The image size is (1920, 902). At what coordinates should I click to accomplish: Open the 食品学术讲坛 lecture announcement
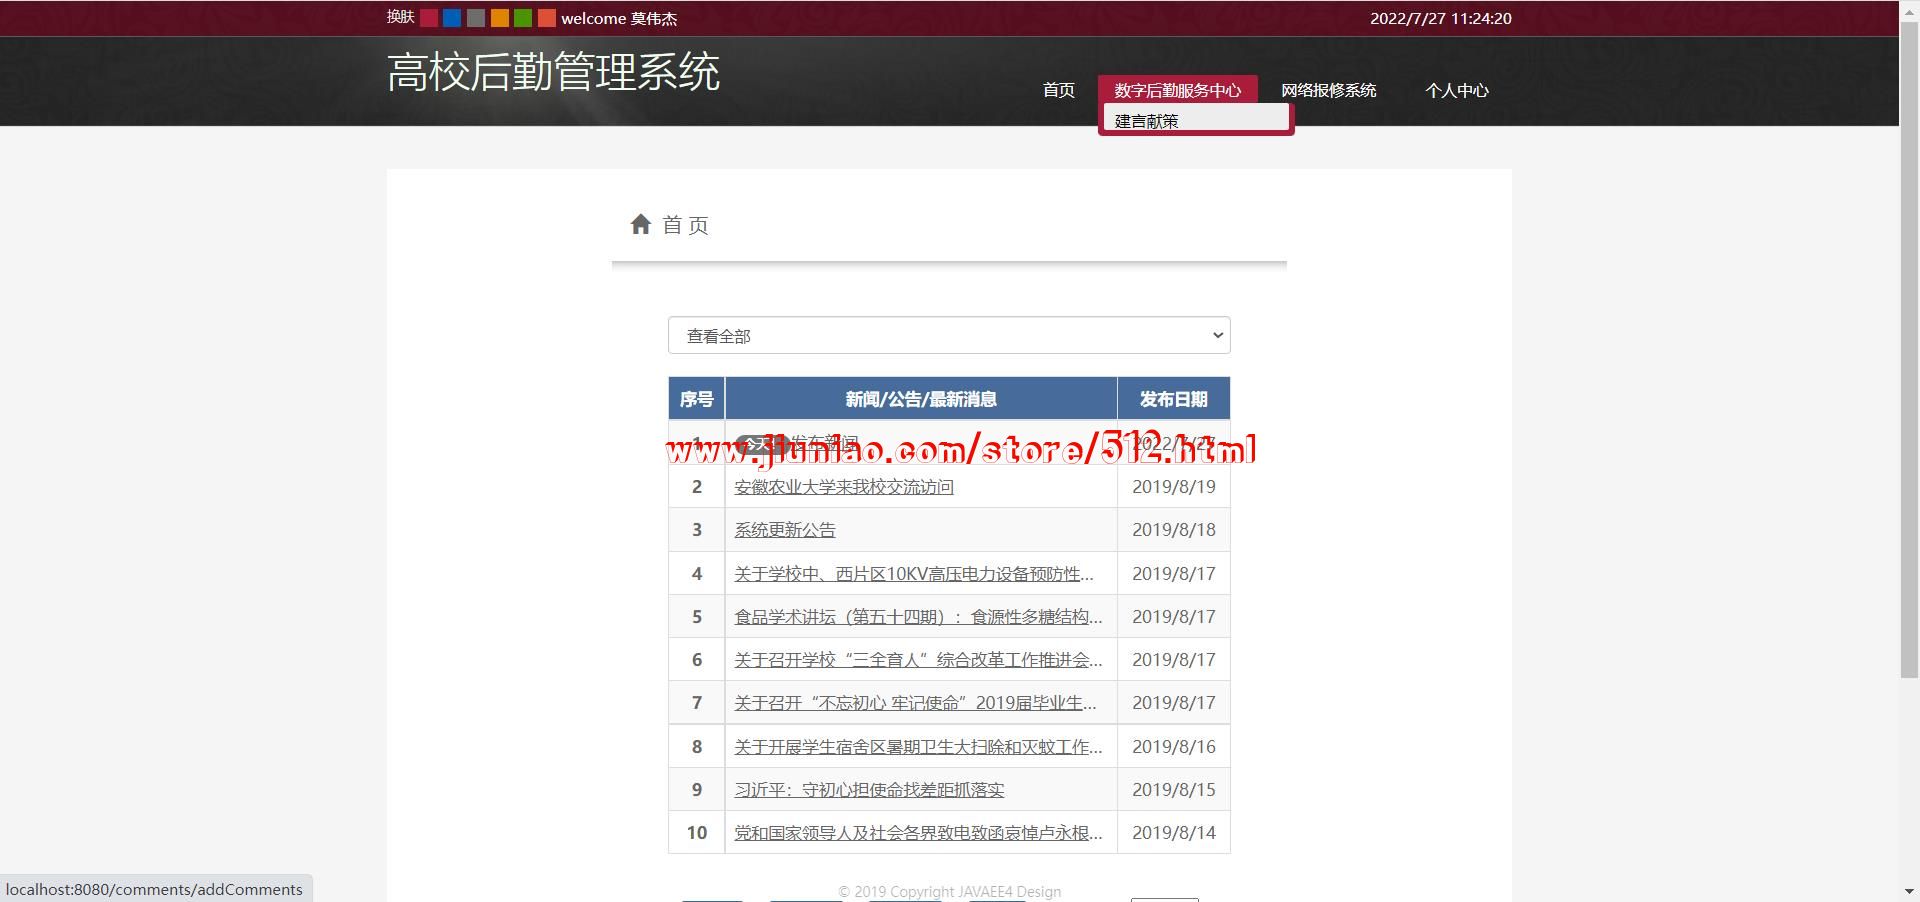click(x=918, y=617)
